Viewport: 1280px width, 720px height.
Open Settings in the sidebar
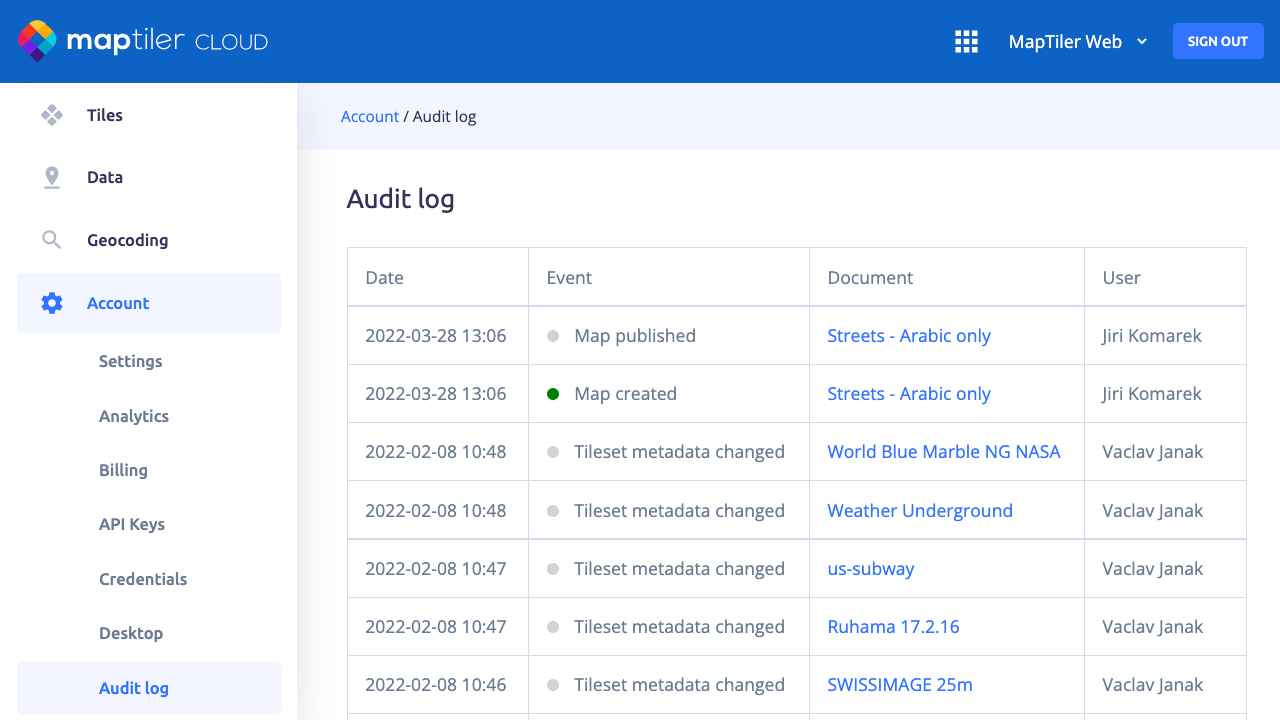coord(130,361)
